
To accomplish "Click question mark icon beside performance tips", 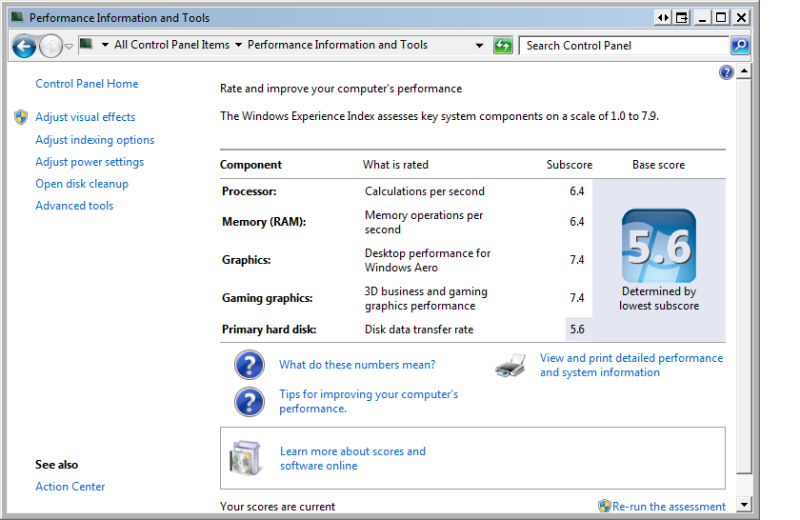I will pyautogui.click(x=249, y=402).
